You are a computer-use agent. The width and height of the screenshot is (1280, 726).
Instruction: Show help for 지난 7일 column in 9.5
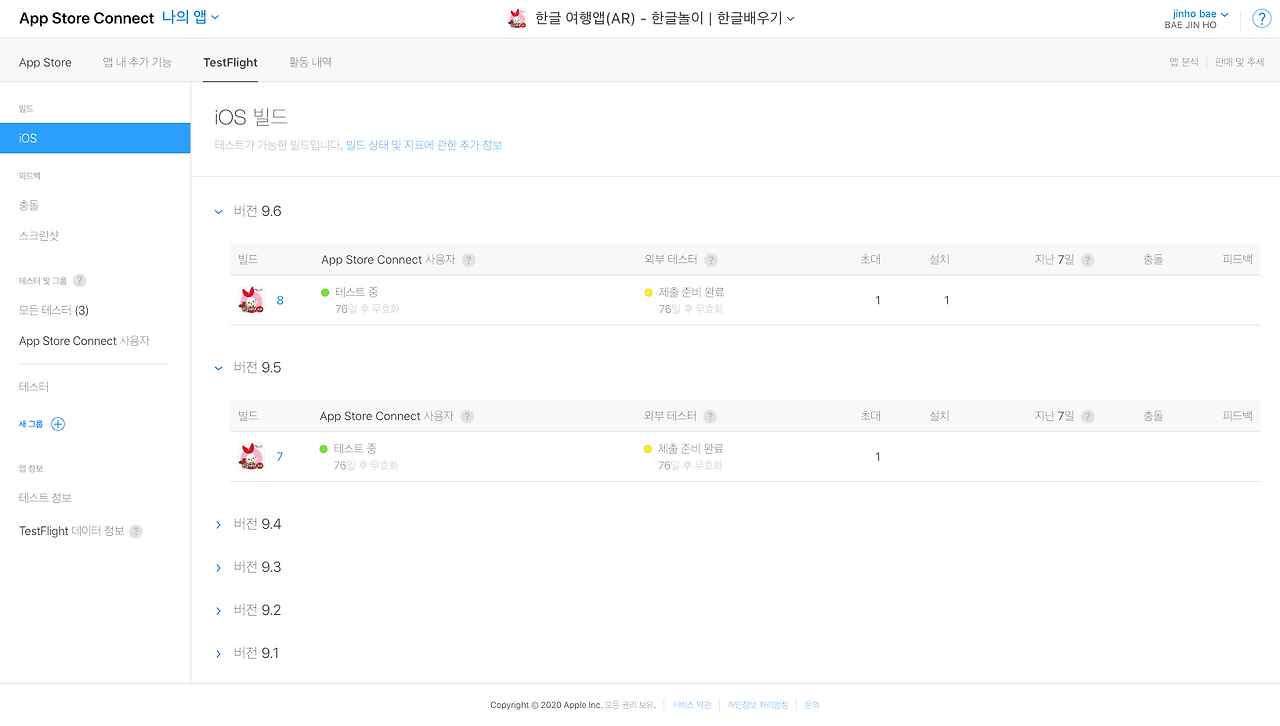(1087, 417)
